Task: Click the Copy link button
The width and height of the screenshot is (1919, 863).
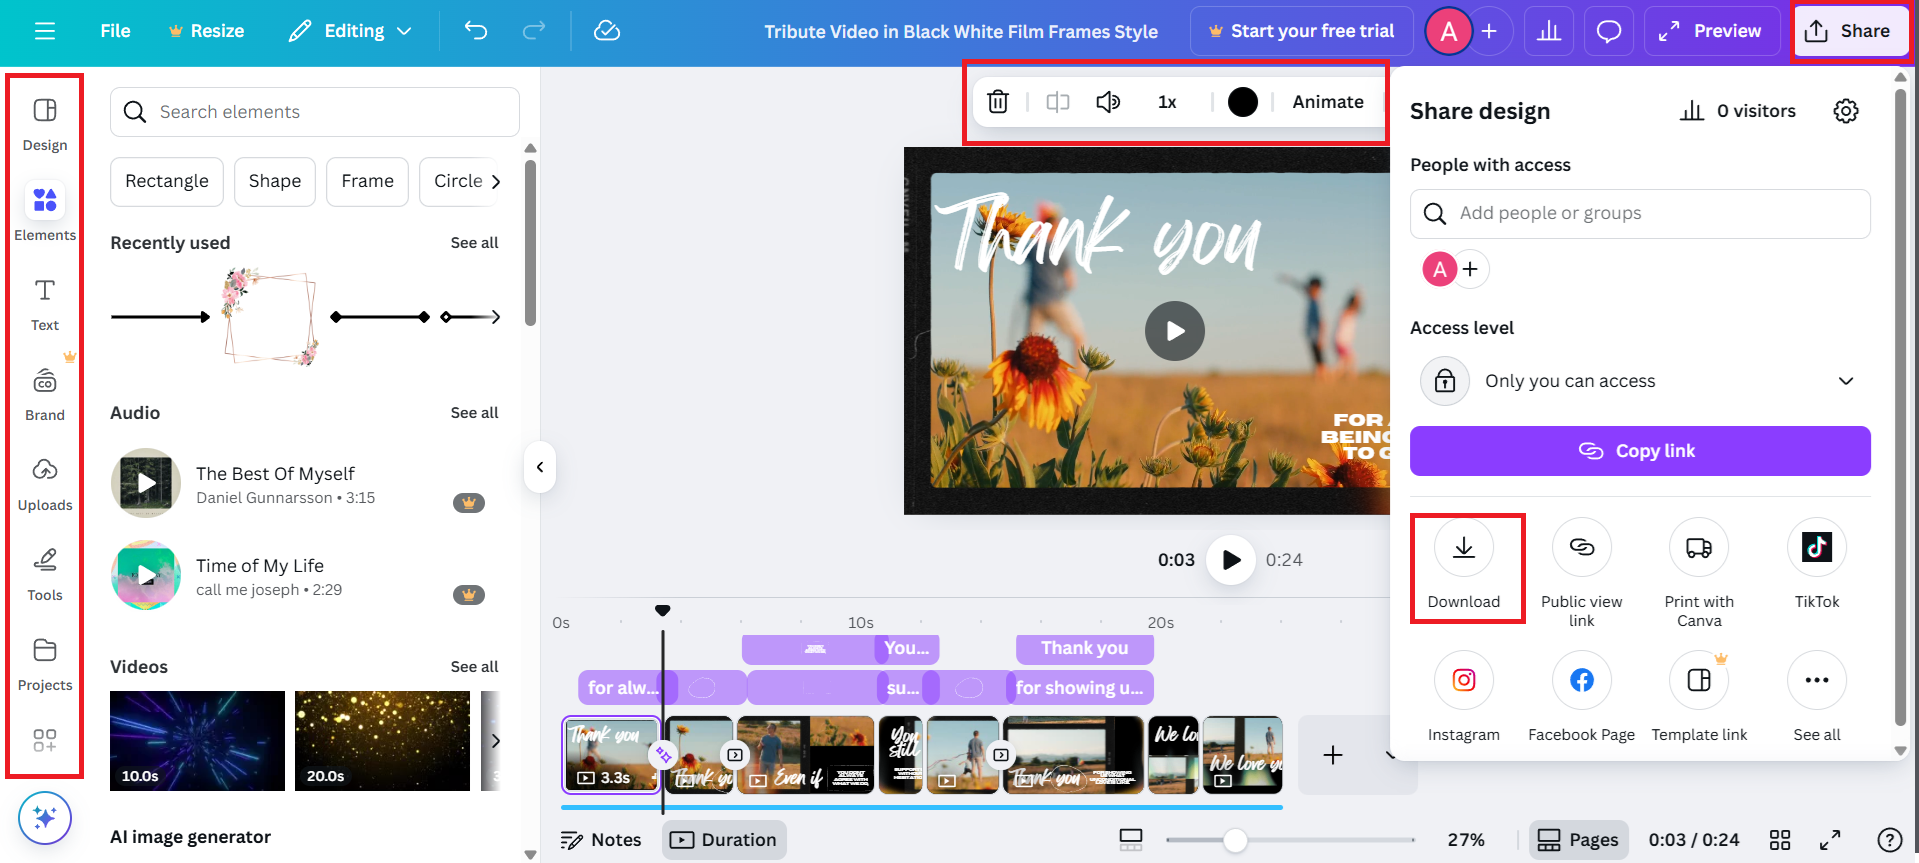Action: (1640, 451)
